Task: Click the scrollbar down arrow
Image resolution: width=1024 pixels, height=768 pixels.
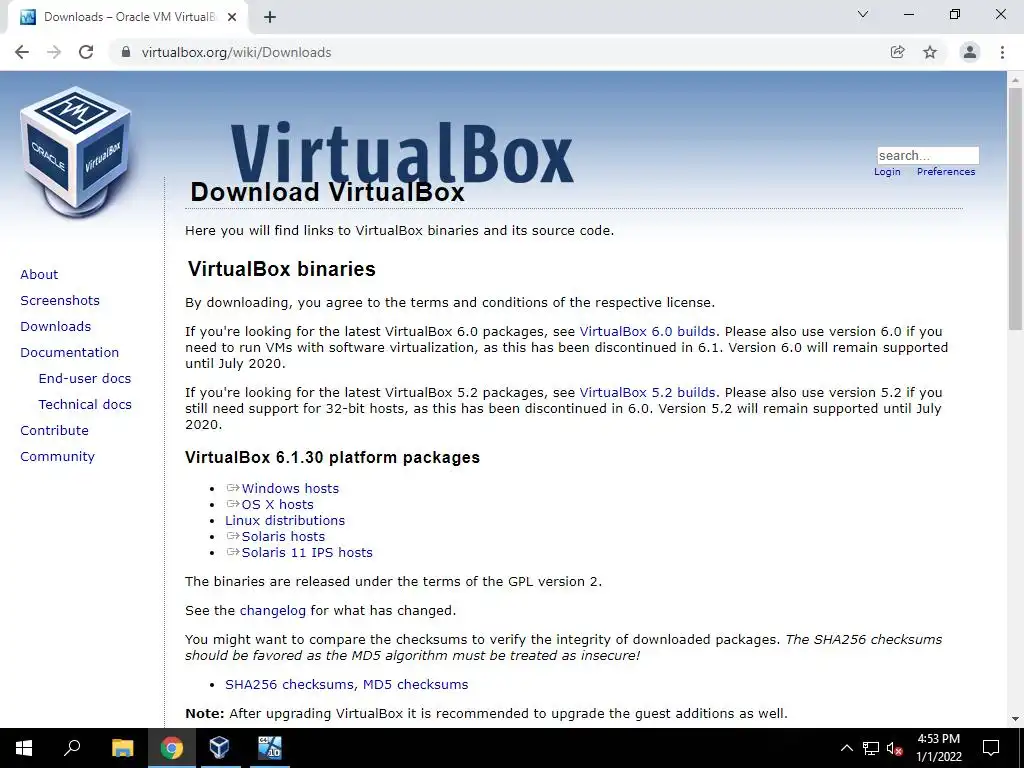Action: pyautogui.click(x=1015, y=719)
